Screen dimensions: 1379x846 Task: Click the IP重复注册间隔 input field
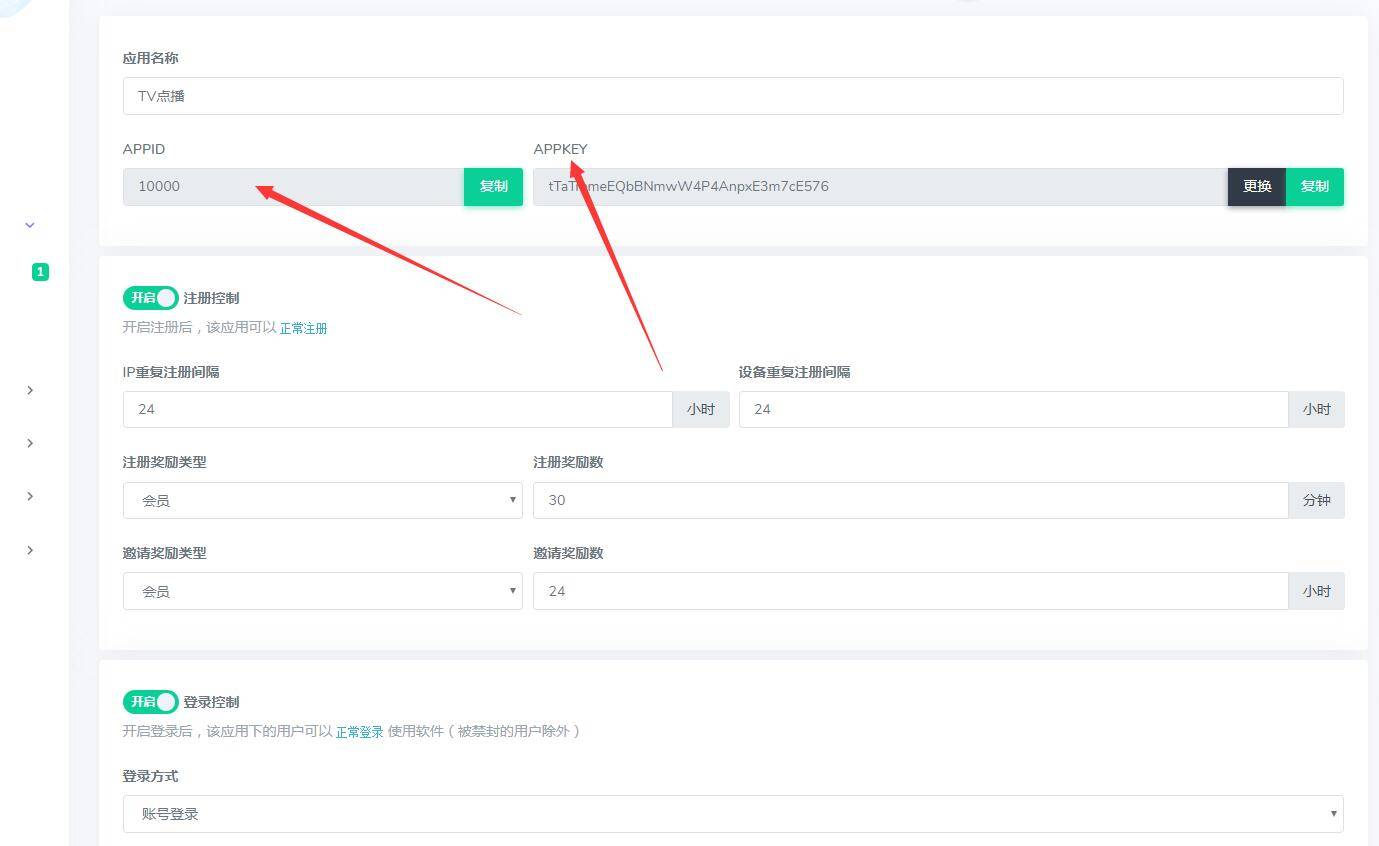pyautogui.click(x=398, y=409)
